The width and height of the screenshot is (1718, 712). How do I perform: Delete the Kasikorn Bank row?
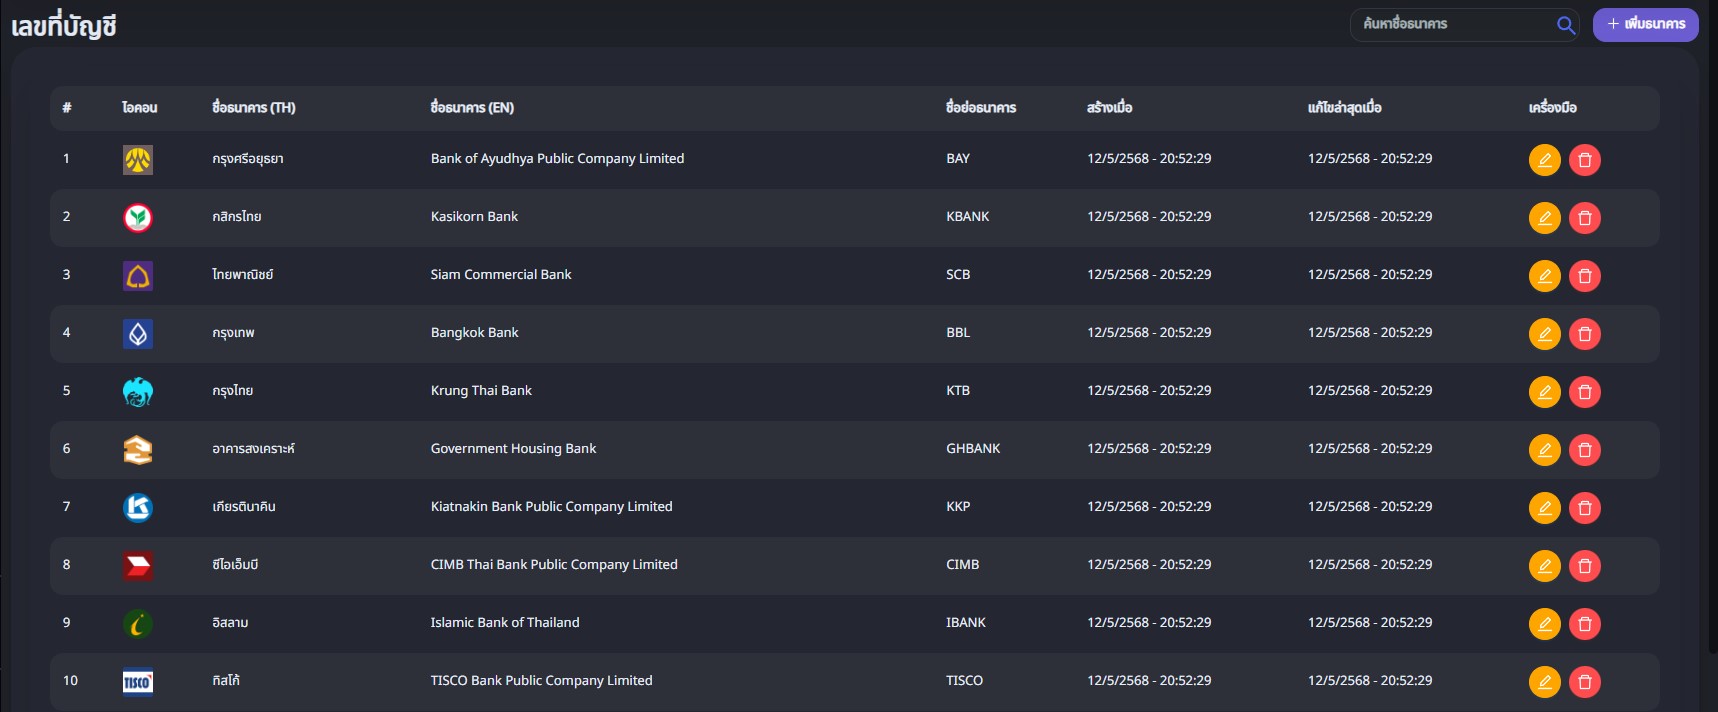[x=1584, y=218]
